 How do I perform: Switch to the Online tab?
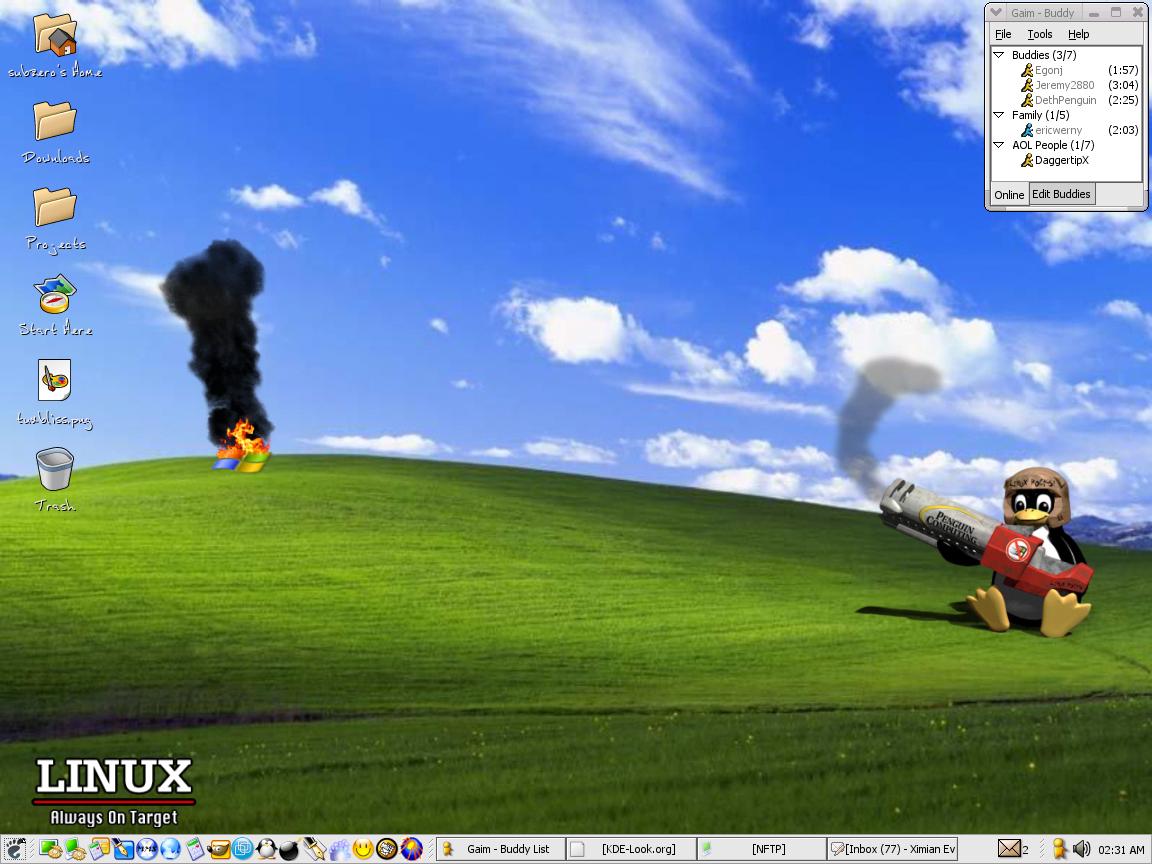pyautogui.click(x=1009, y=195)
